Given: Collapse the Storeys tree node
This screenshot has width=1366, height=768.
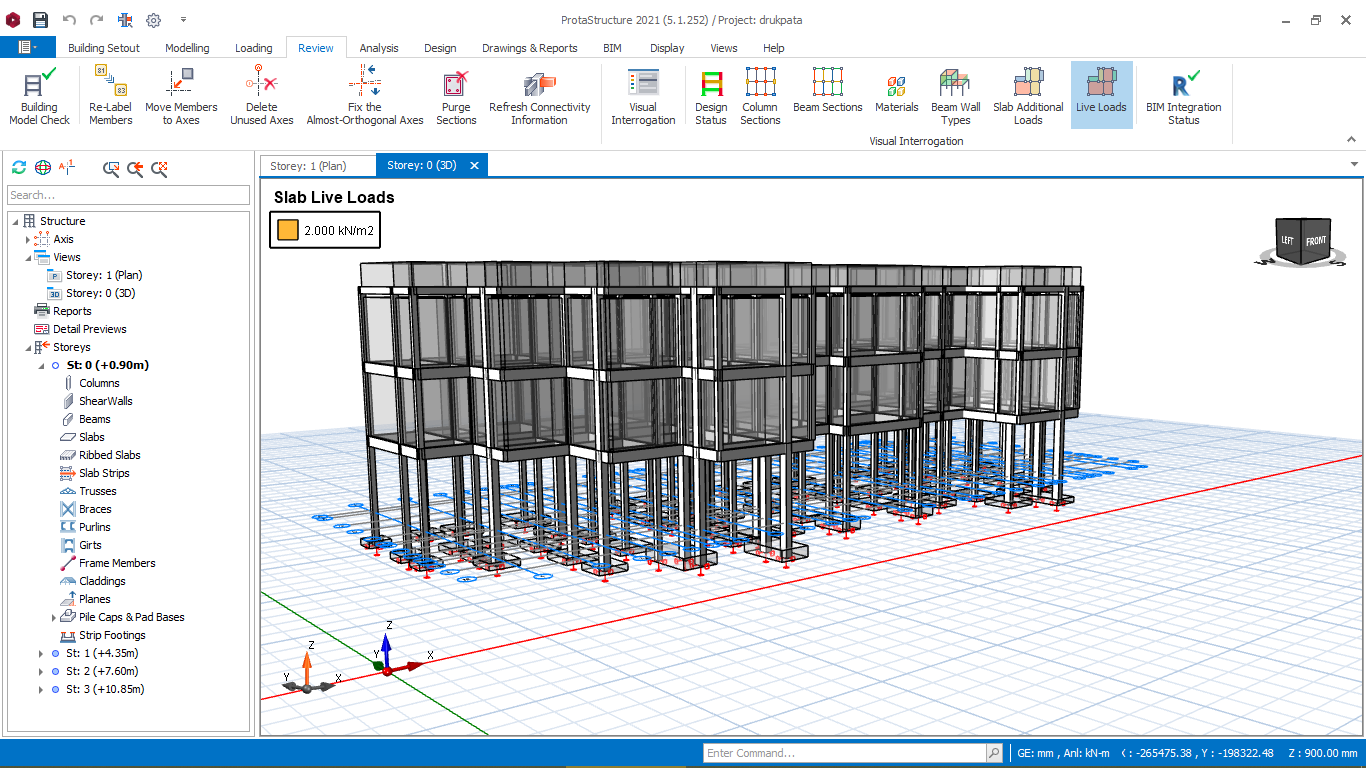Looking at the screenshot, I should [28, 347].
